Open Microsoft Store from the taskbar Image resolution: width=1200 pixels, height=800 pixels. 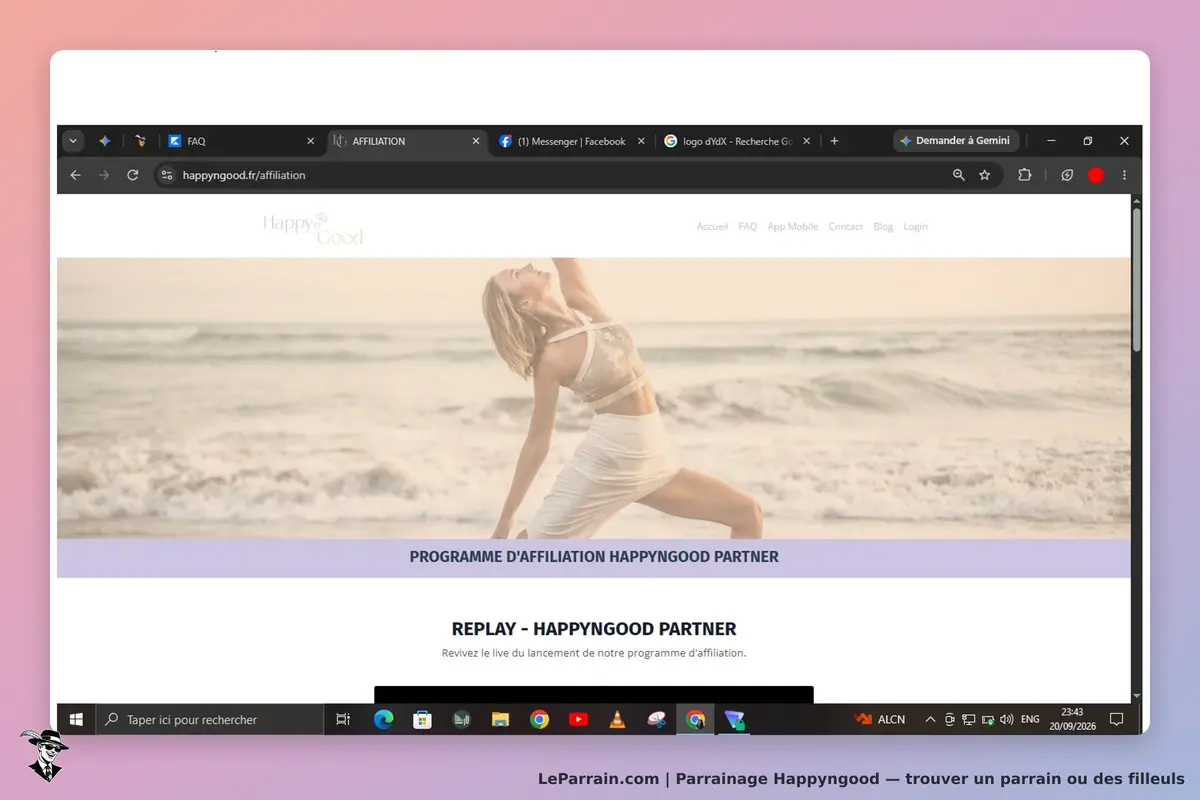click(423, 719)
